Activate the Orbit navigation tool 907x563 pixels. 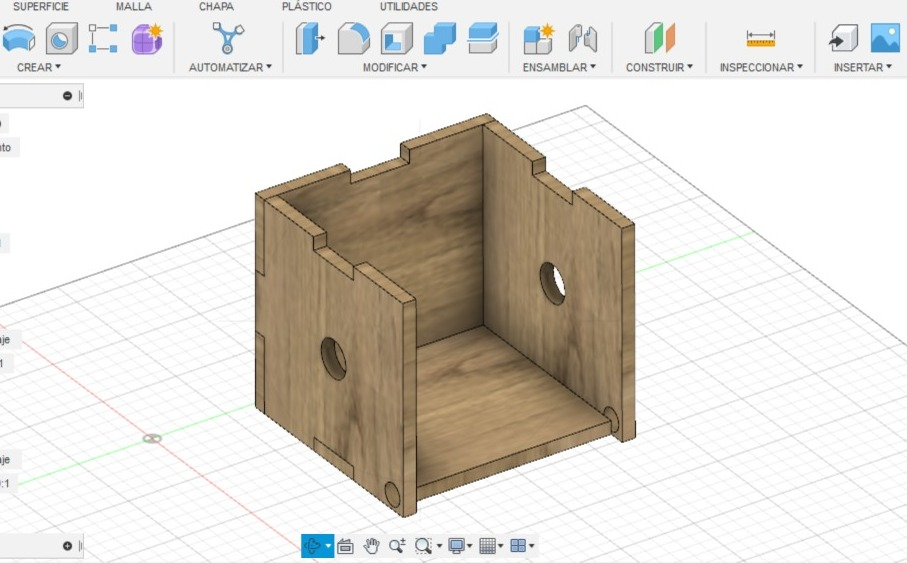312,546
